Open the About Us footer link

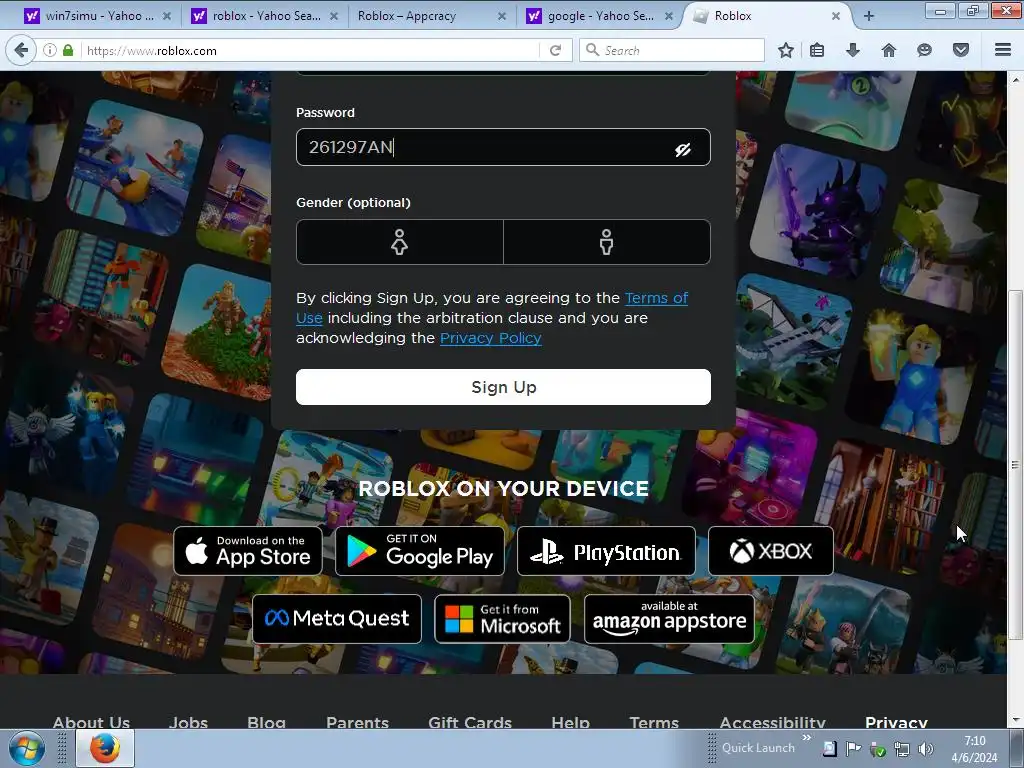tap(91, 722)
